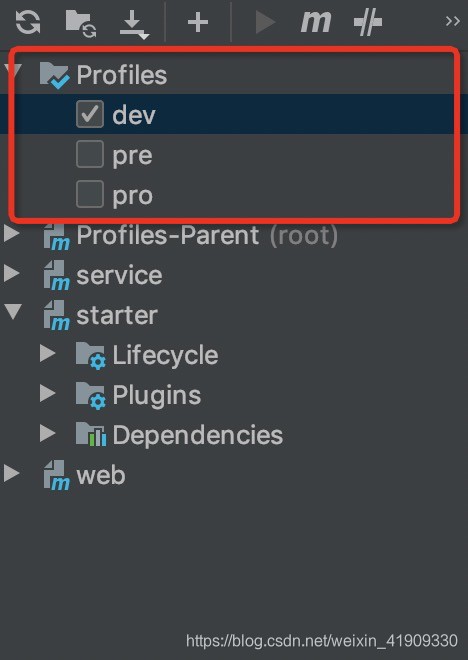Add a Maven project with the plus icon

198,22
